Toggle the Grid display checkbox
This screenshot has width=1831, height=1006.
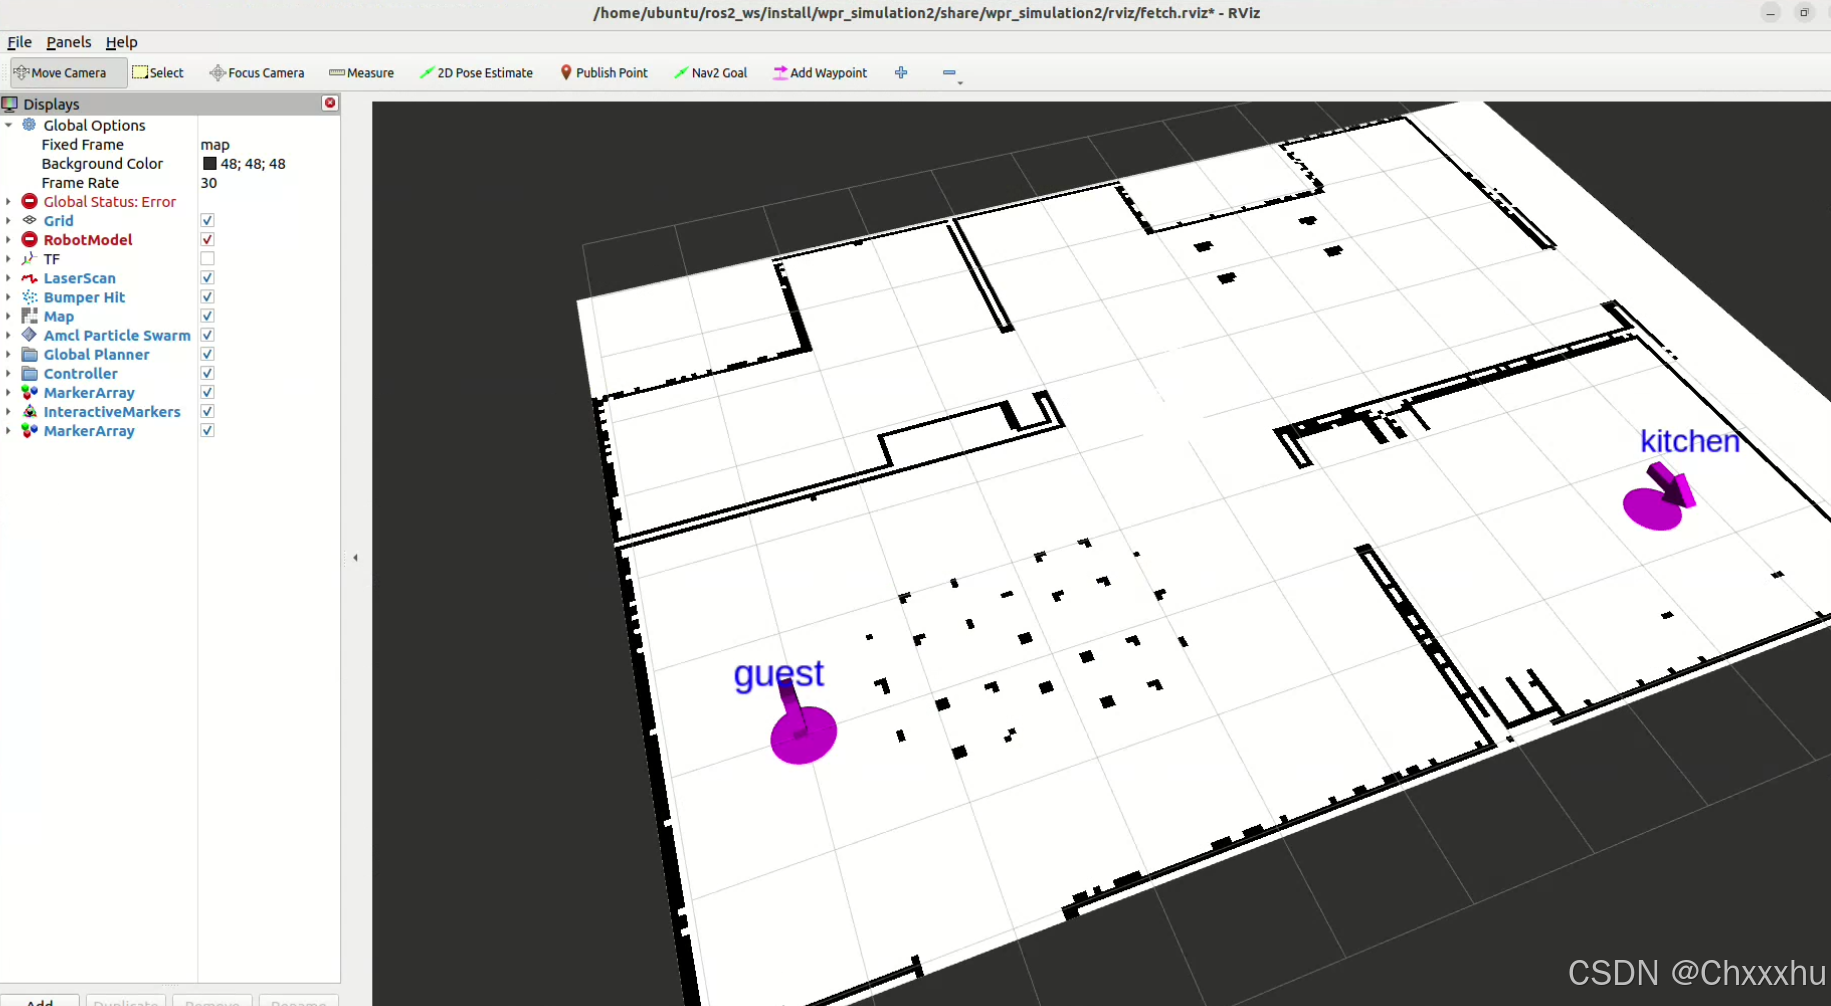click(207, 220)
